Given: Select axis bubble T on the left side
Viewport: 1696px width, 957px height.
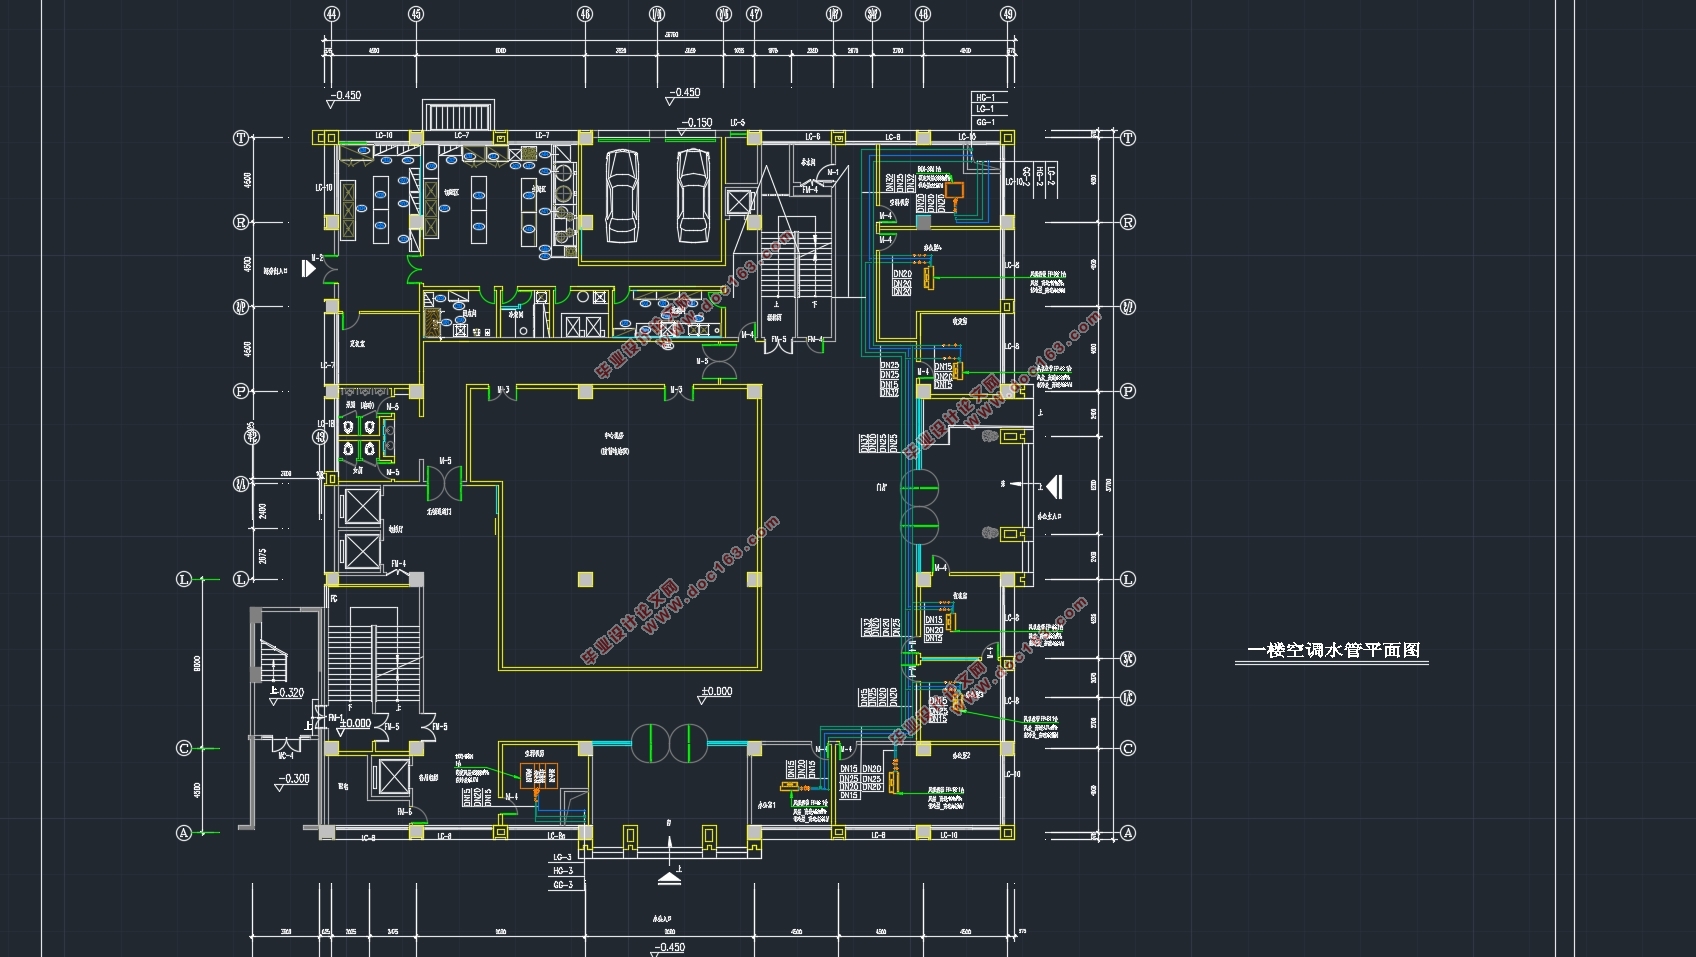Looking at the screenshot, I should pyautogui.click(x=240, y=138).
